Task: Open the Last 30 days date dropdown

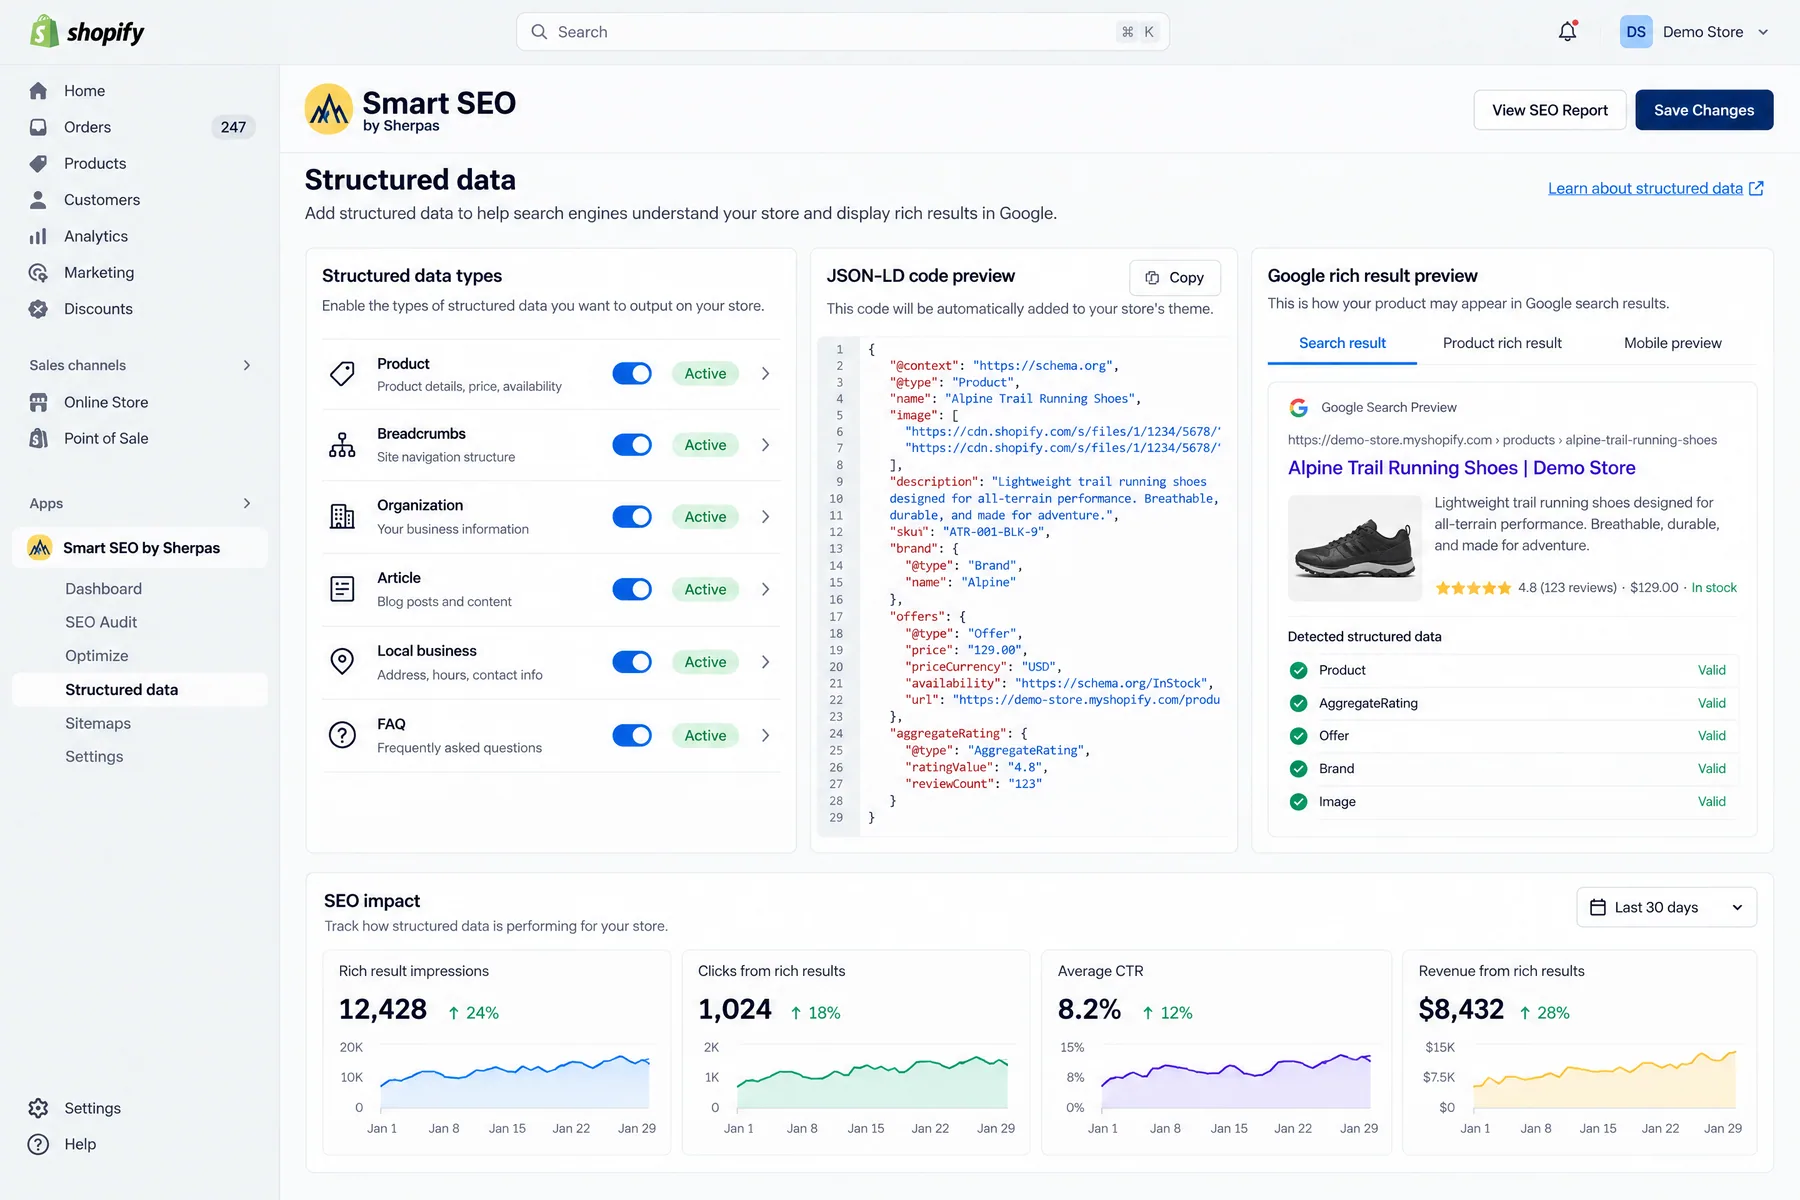Action: pyautogui.click(x=1666, y=907)
